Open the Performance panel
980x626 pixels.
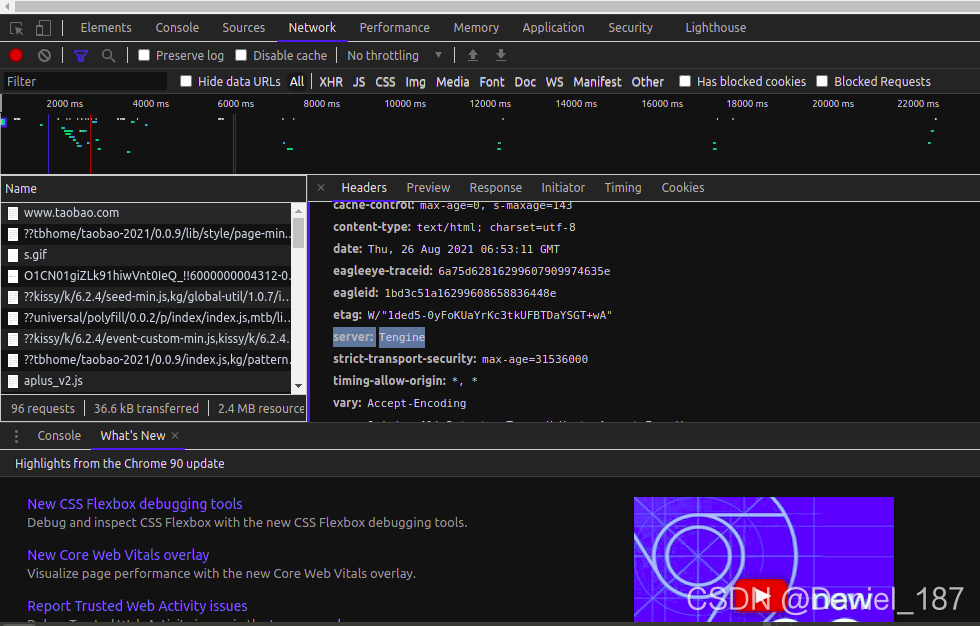pyautogui.click(x=394, y=27)
